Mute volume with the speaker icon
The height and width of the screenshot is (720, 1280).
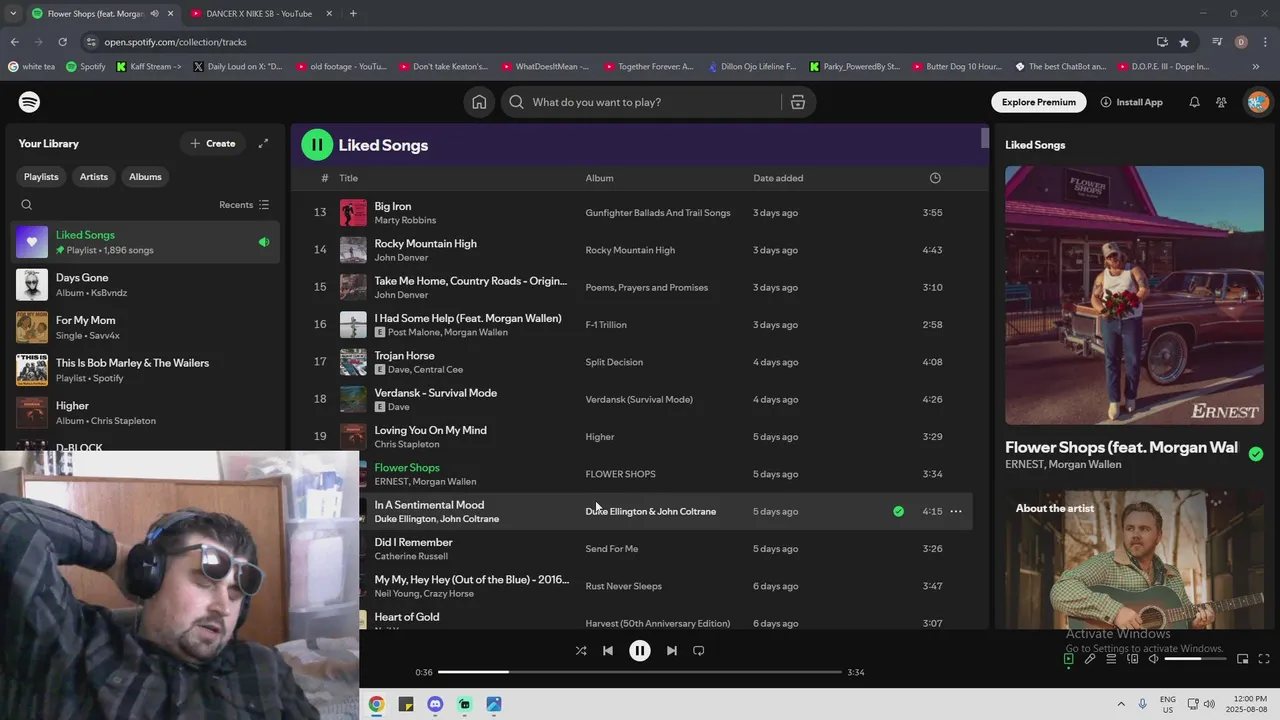click(1153, 659)
